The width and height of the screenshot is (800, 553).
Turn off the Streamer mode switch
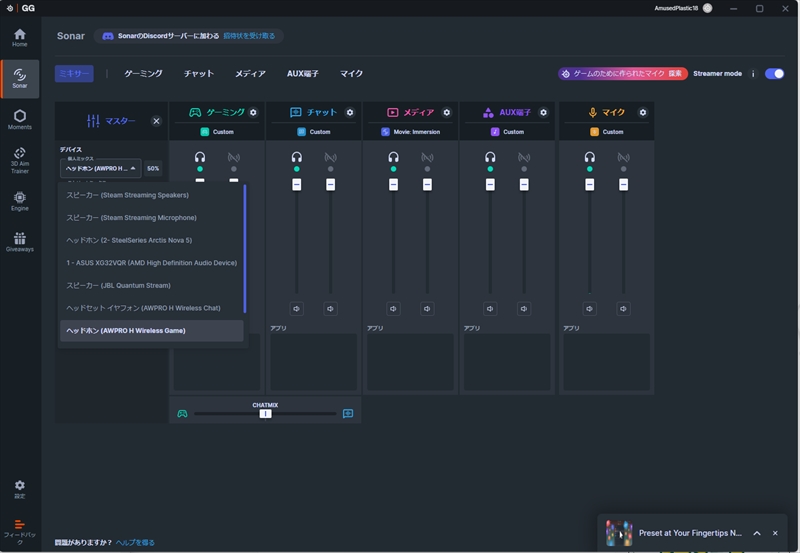(x=774, y=74)
